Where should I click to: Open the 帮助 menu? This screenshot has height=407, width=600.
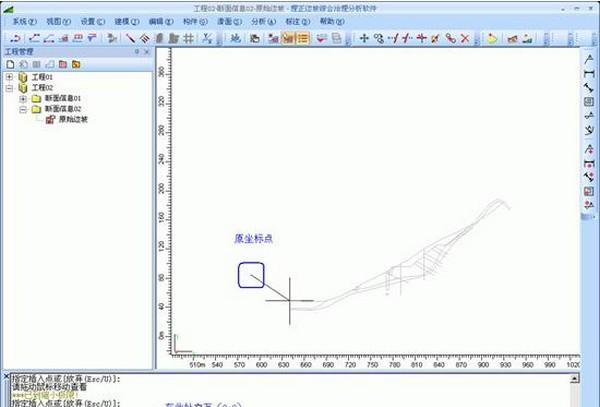tap(332, 21)
